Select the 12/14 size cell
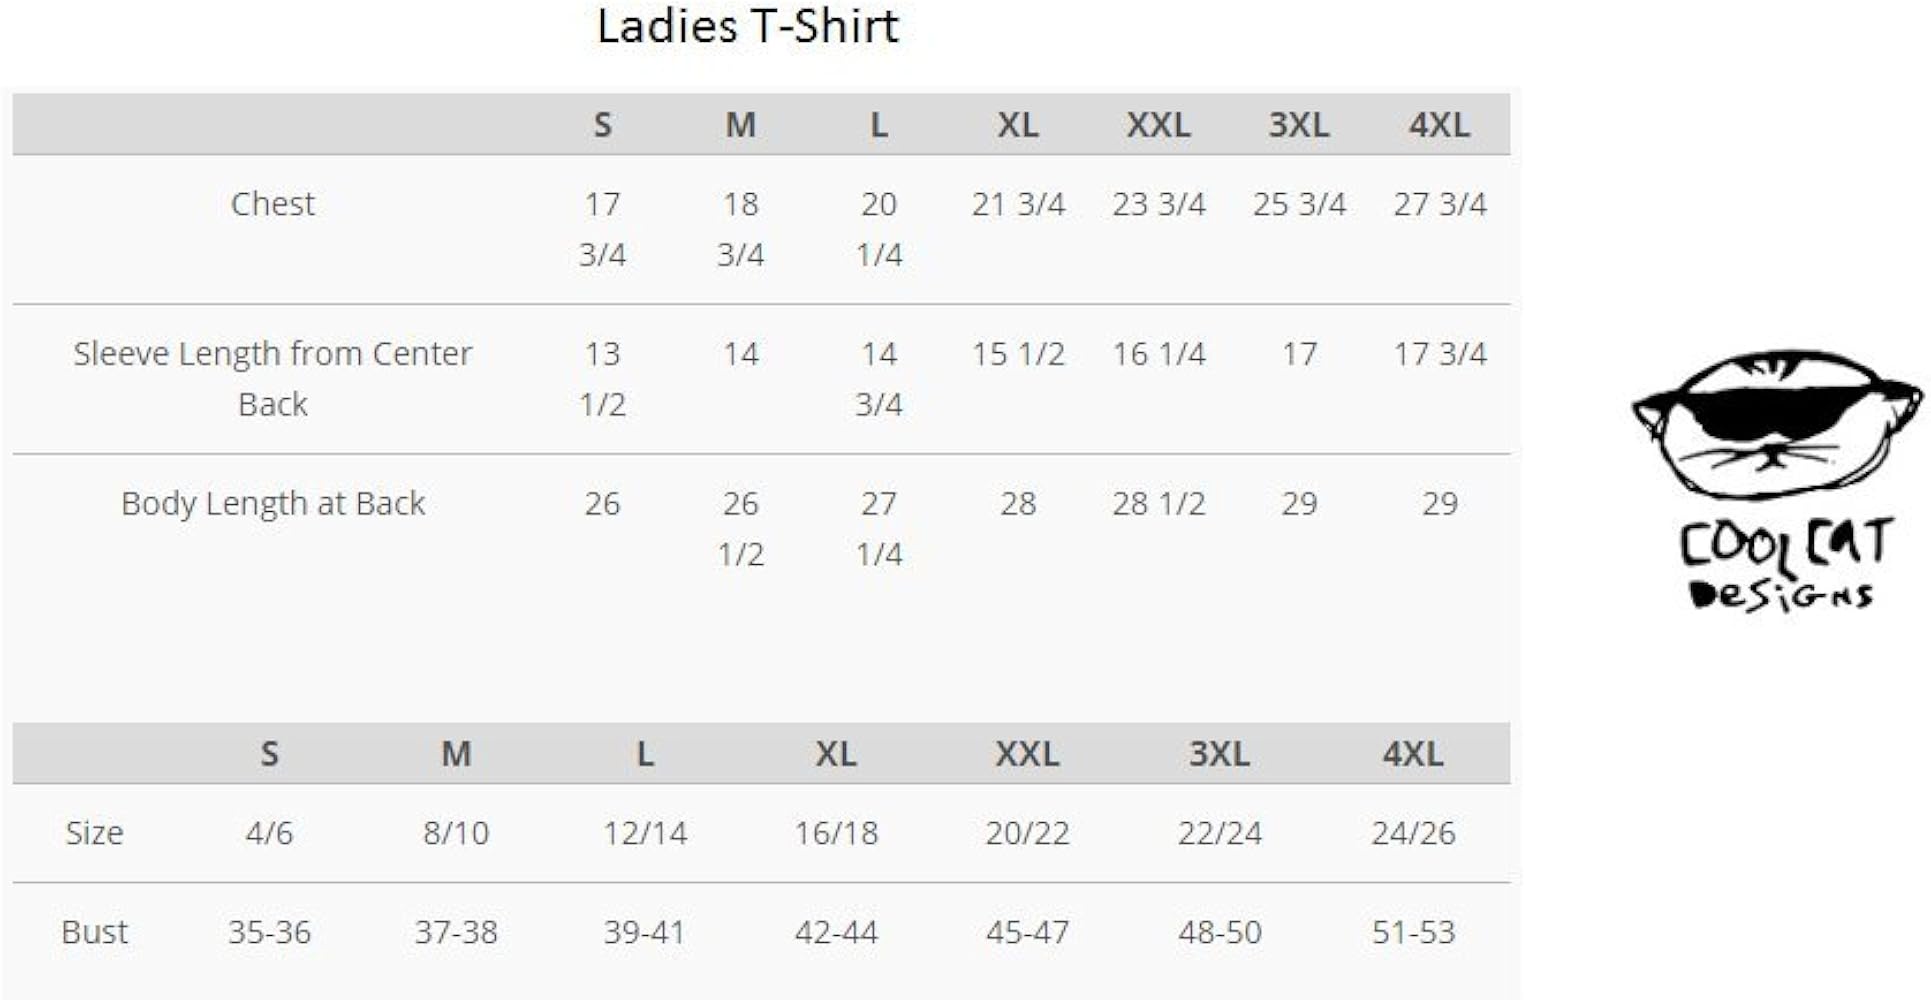 point(645,833)
